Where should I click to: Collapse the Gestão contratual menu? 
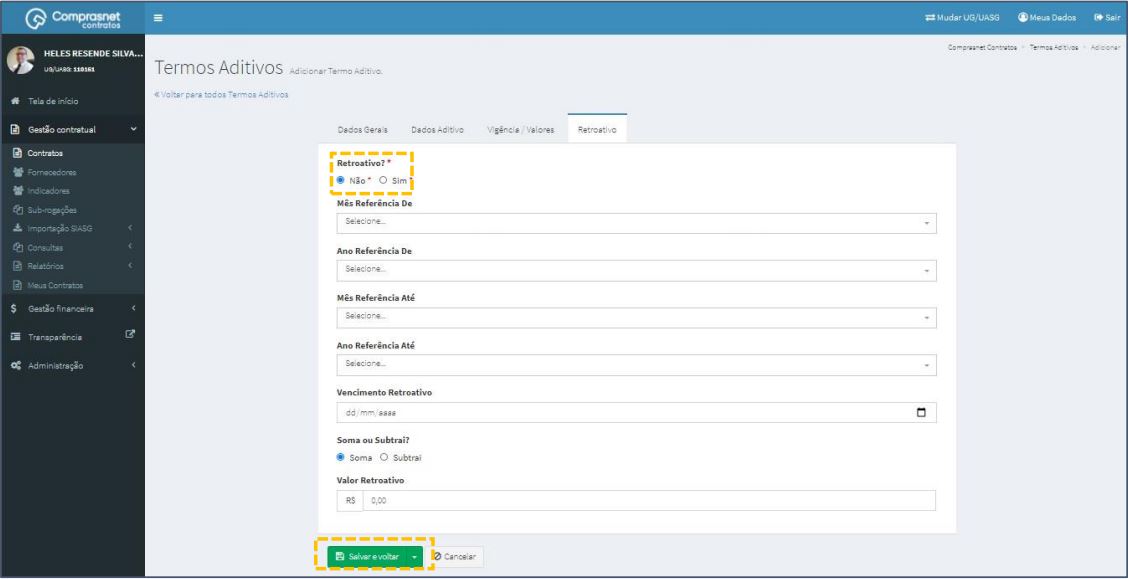[x=72, y=129]
